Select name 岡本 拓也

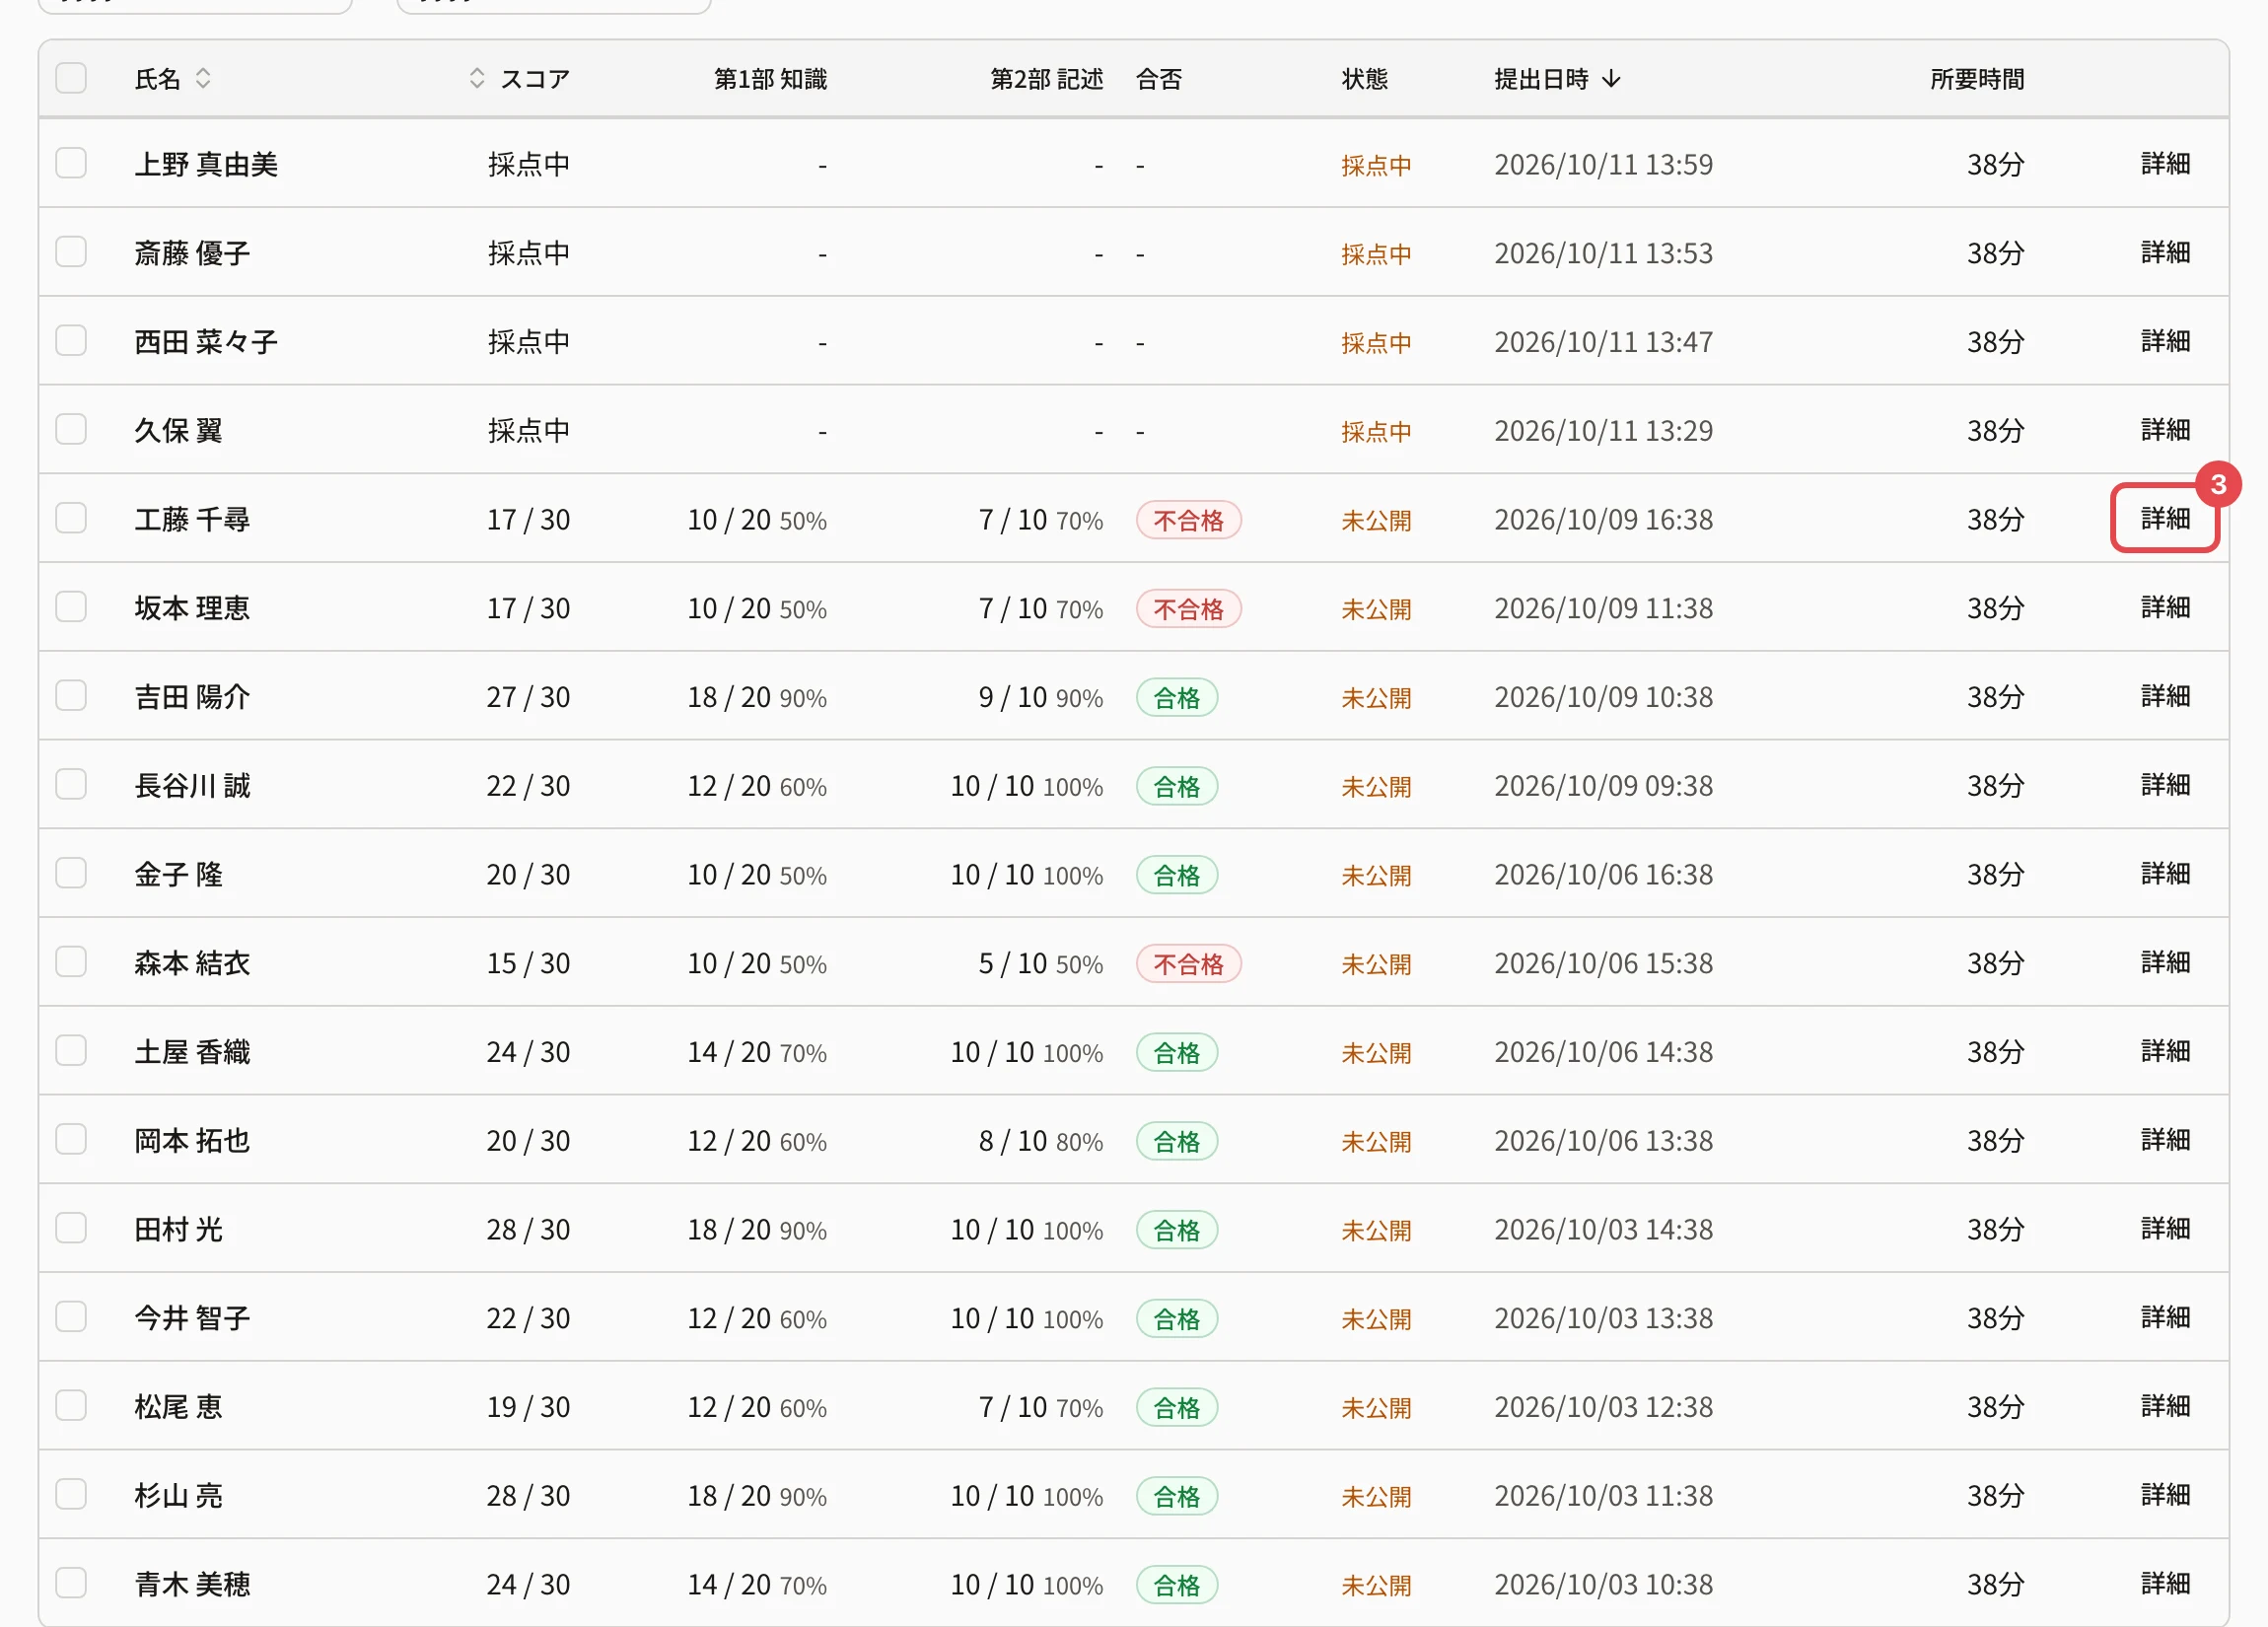coord(192,1140)
